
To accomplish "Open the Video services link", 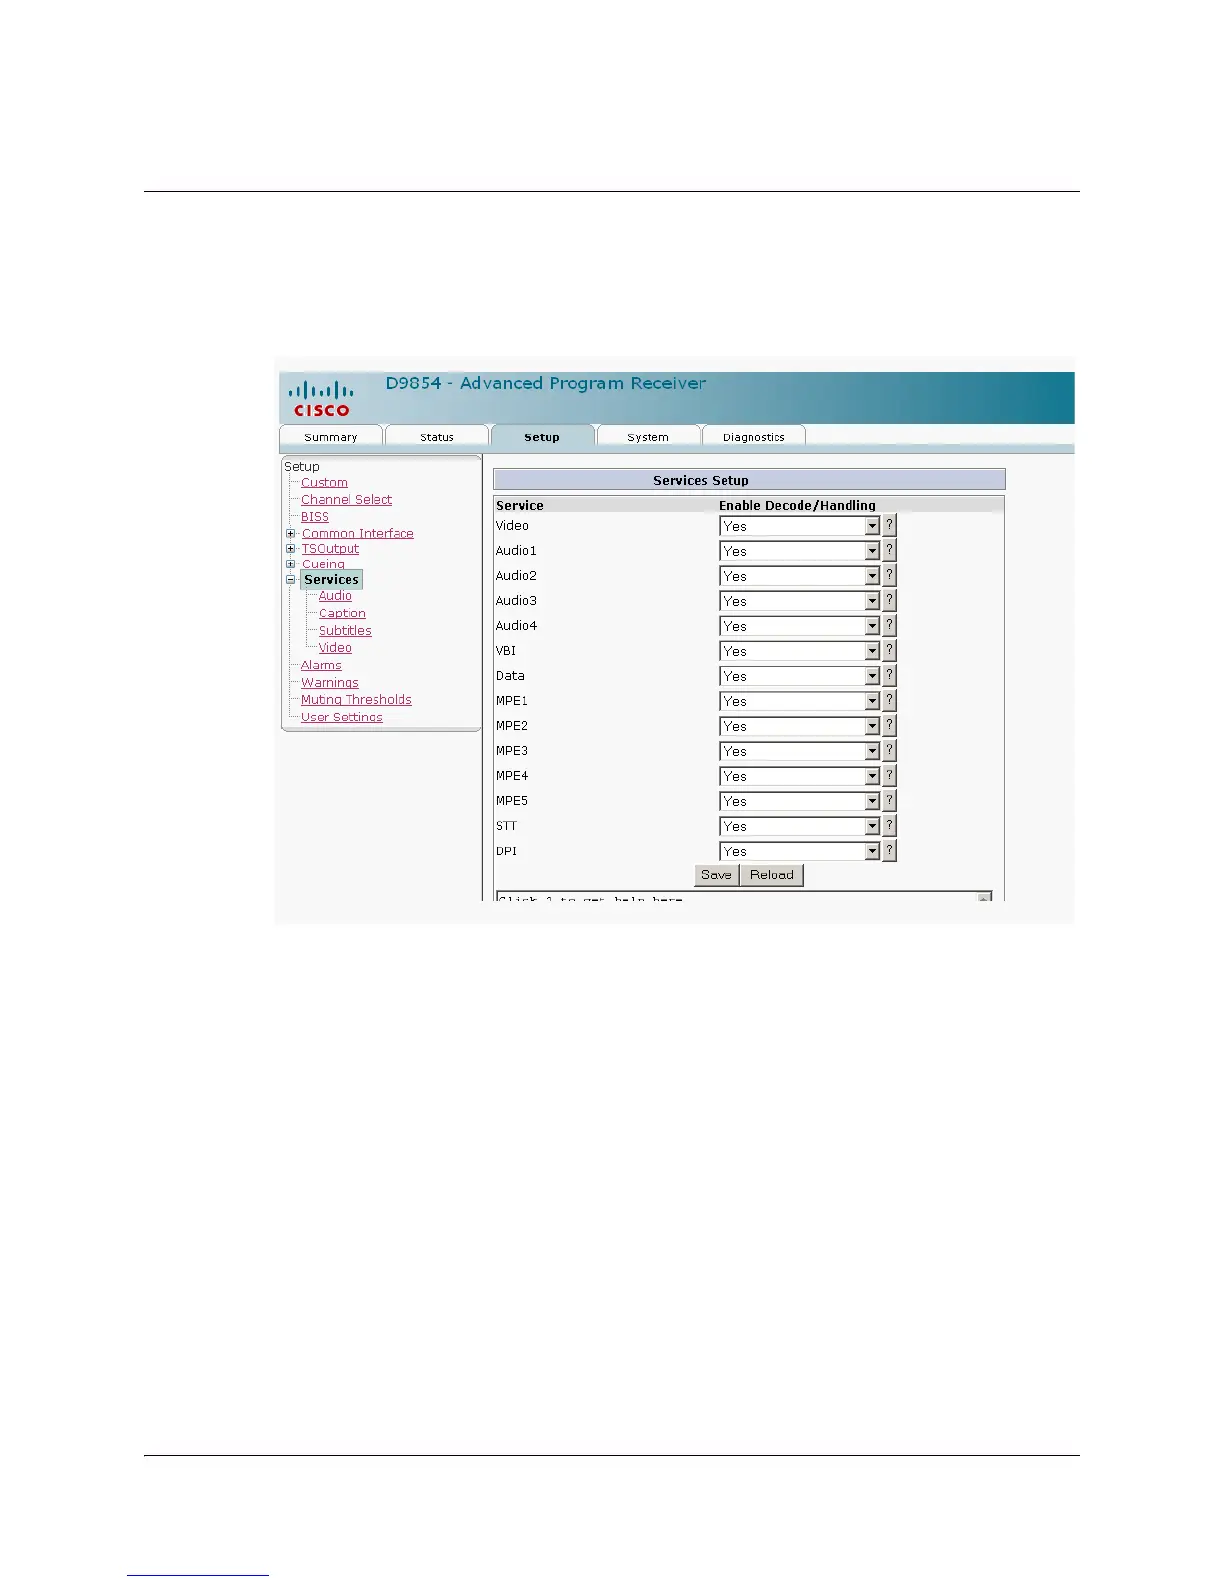I will [335, 647].
